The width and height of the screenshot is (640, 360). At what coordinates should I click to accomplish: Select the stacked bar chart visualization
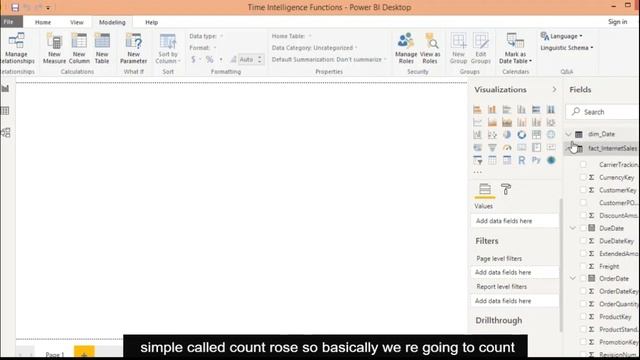tap(477, 109)
